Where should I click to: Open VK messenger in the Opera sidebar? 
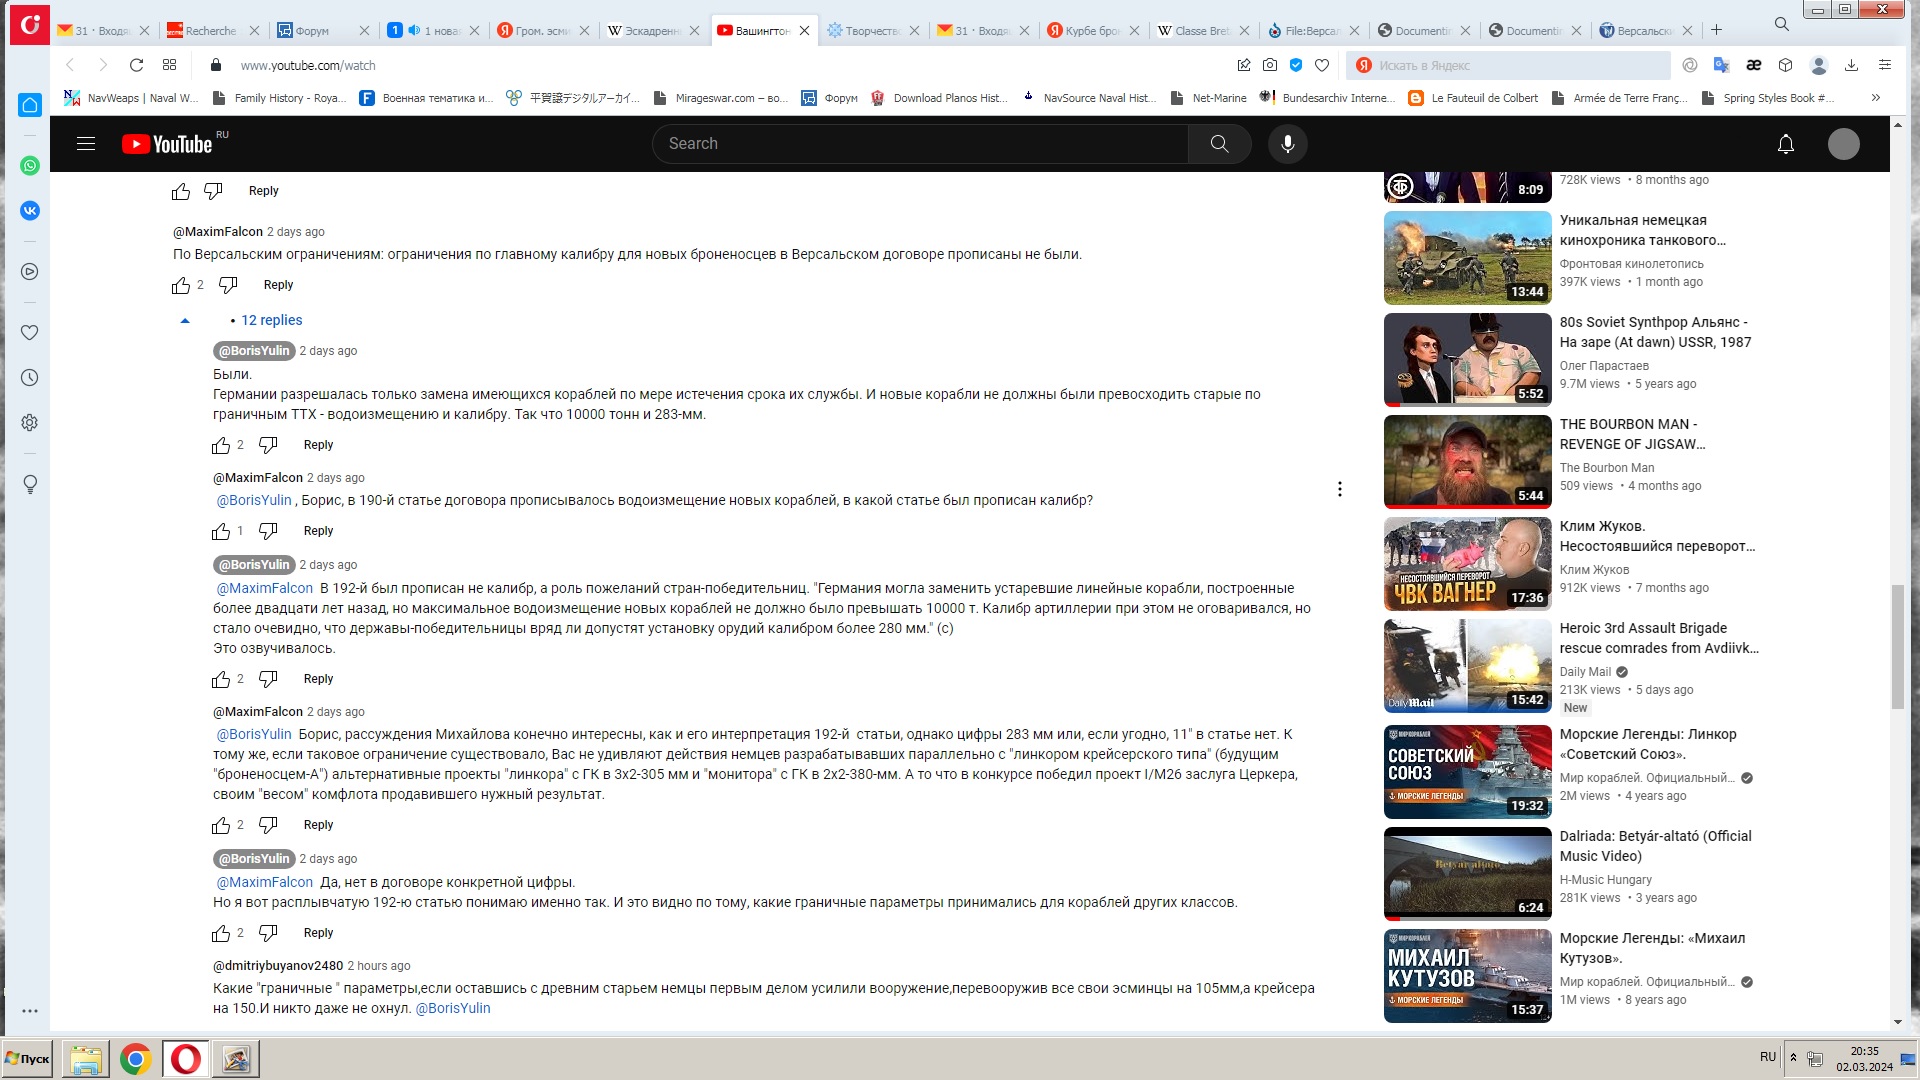coord(30,211)
